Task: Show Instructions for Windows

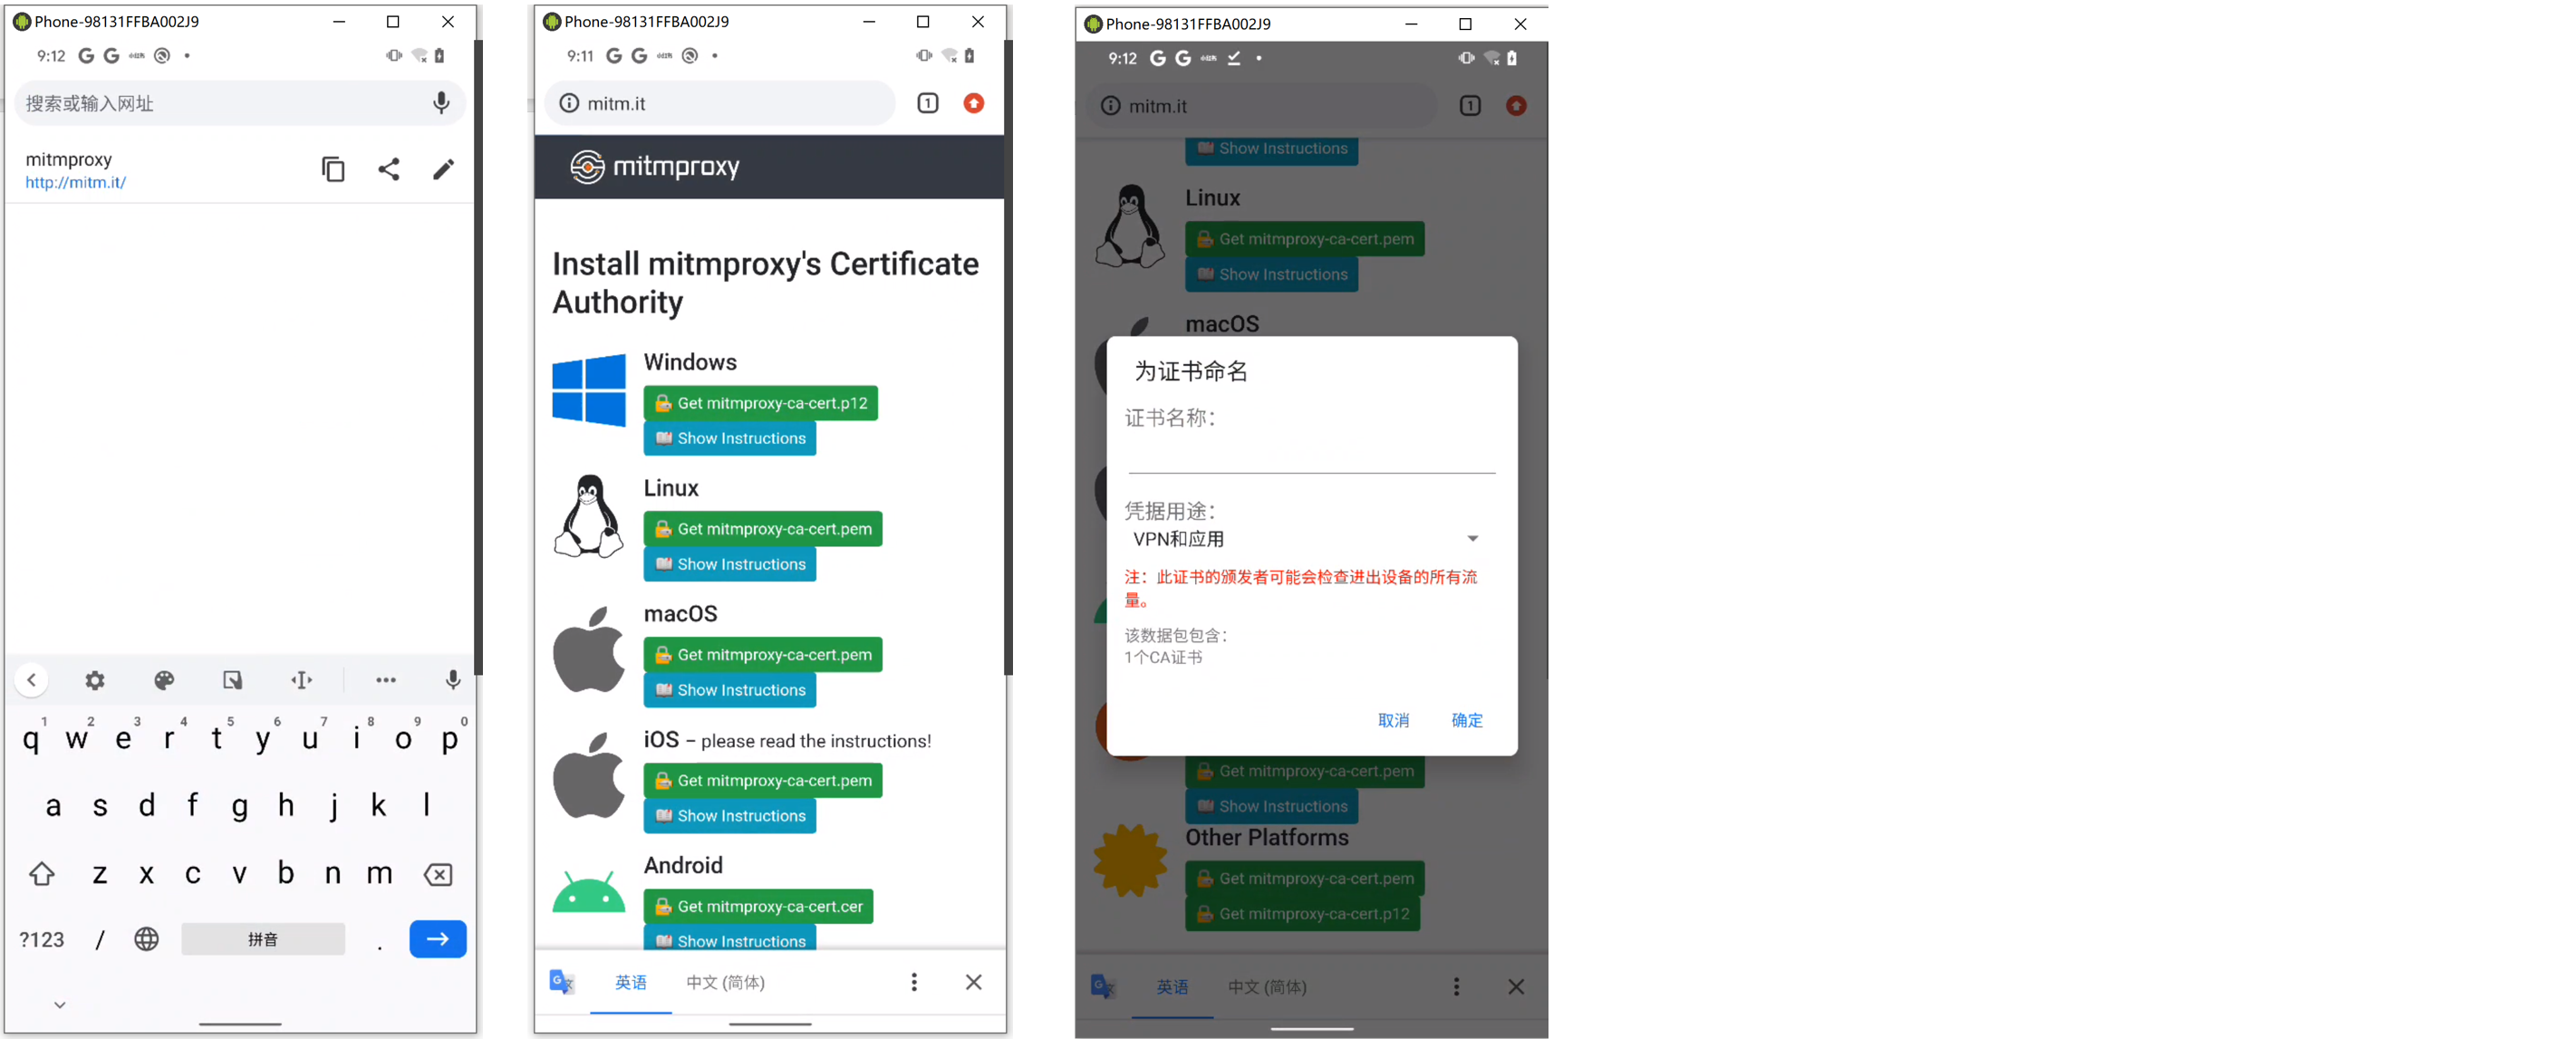Action: click(730, 438)
